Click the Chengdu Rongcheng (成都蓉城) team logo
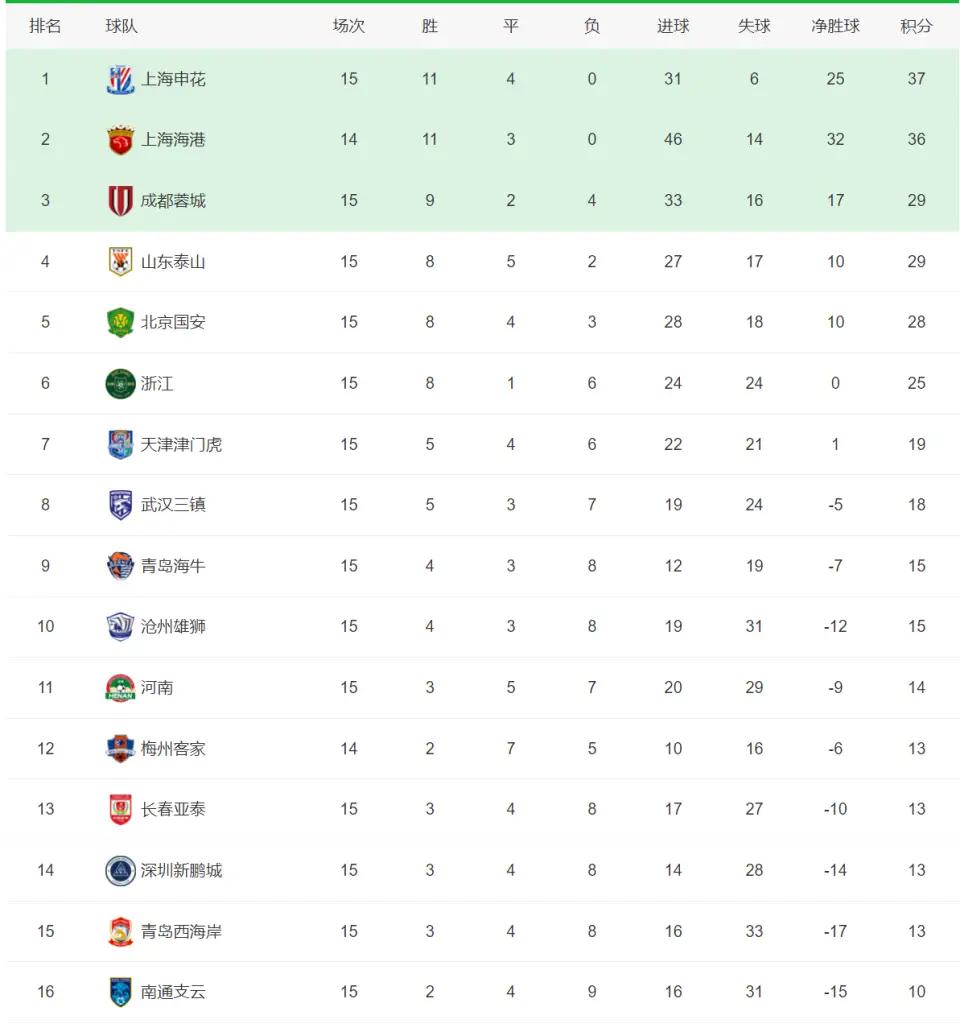Image resolution: width=960 pixels, height=1036 pixels. (x=120, y=201)
